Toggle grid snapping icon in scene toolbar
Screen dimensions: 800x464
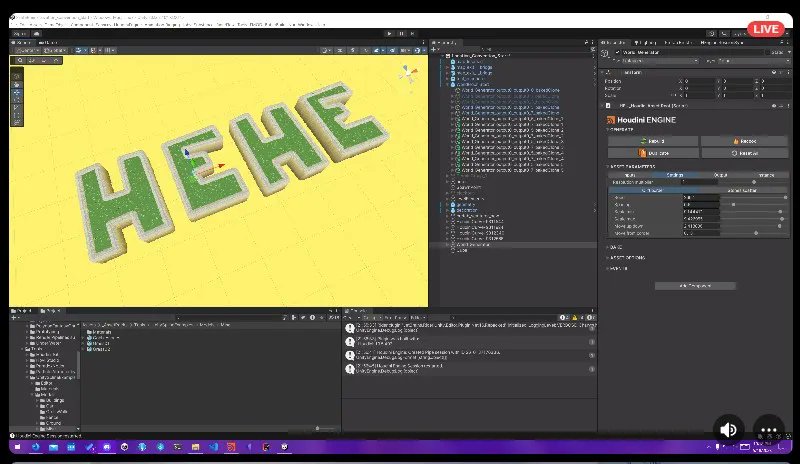pyautogui.click(x=95, y=51)
